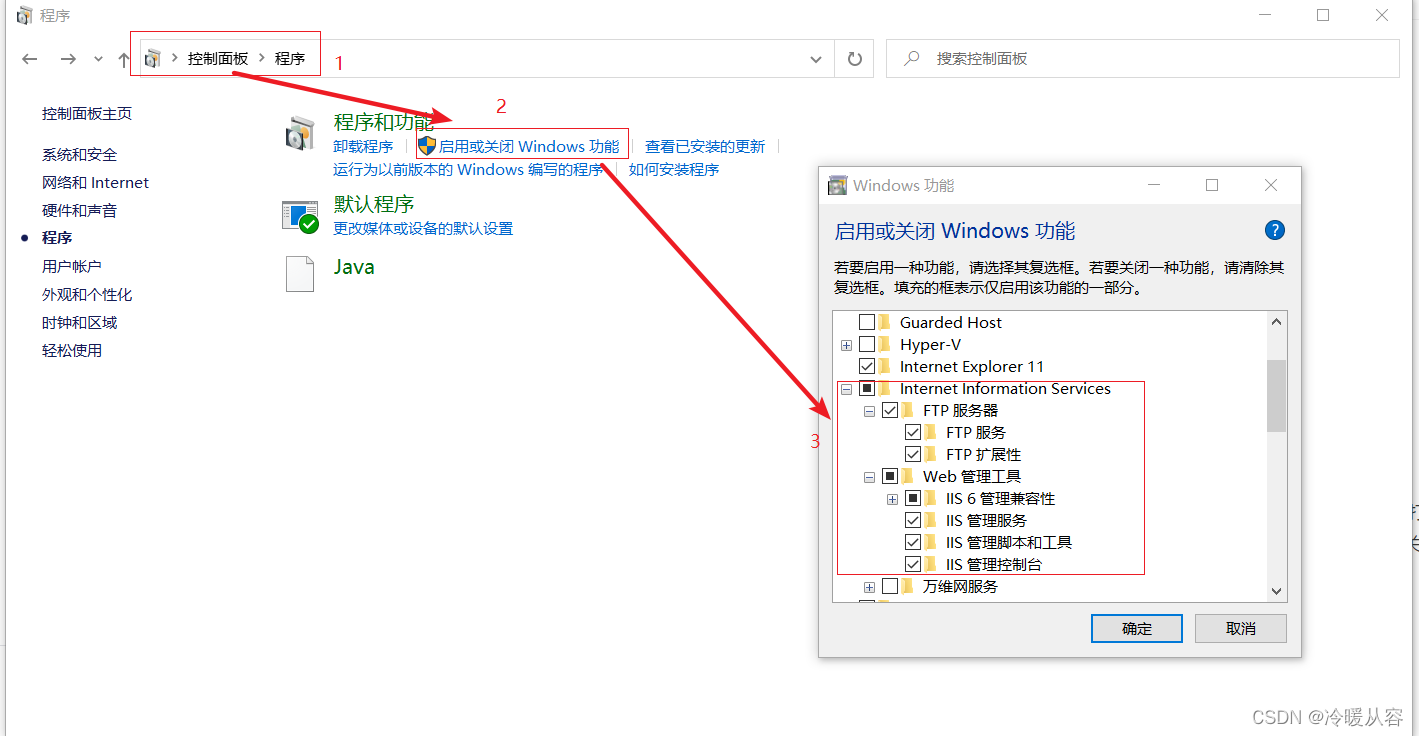The width and height of the screenshot is (1419, 736).
Task: Click the search control panel field
Action: point(1142,59)
